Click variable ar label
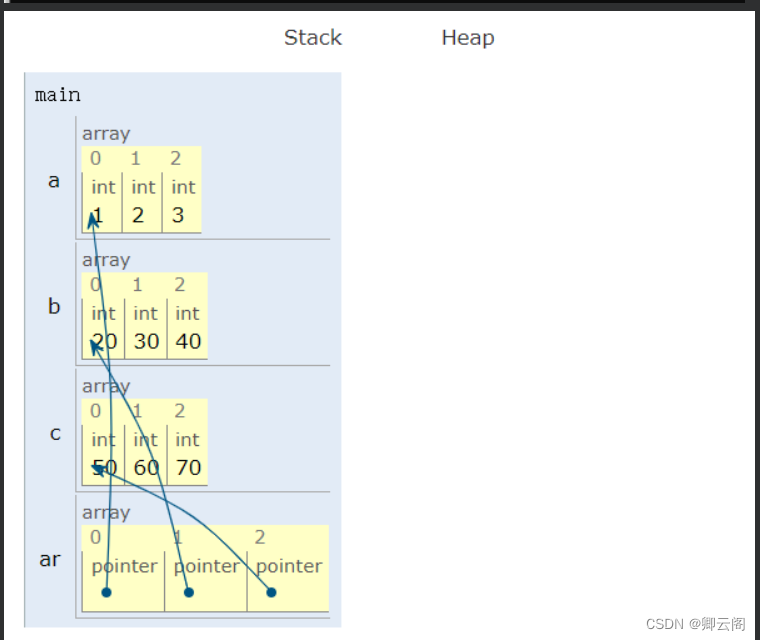Viewport: 760px width, 640px height. click(50, 559)
